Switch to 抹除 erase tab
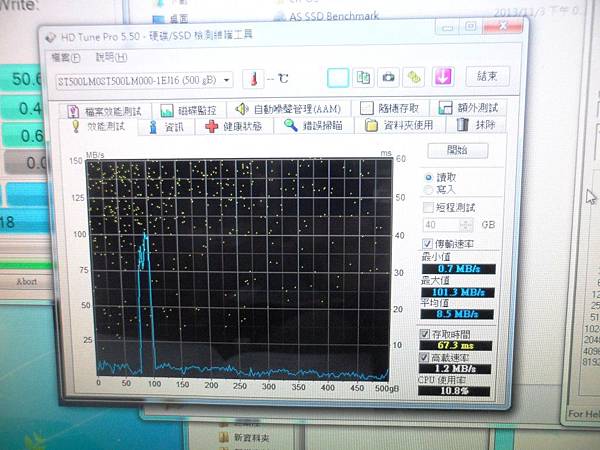Image resolution: width=600 pixels, height=450 pixels. (476, 125)
